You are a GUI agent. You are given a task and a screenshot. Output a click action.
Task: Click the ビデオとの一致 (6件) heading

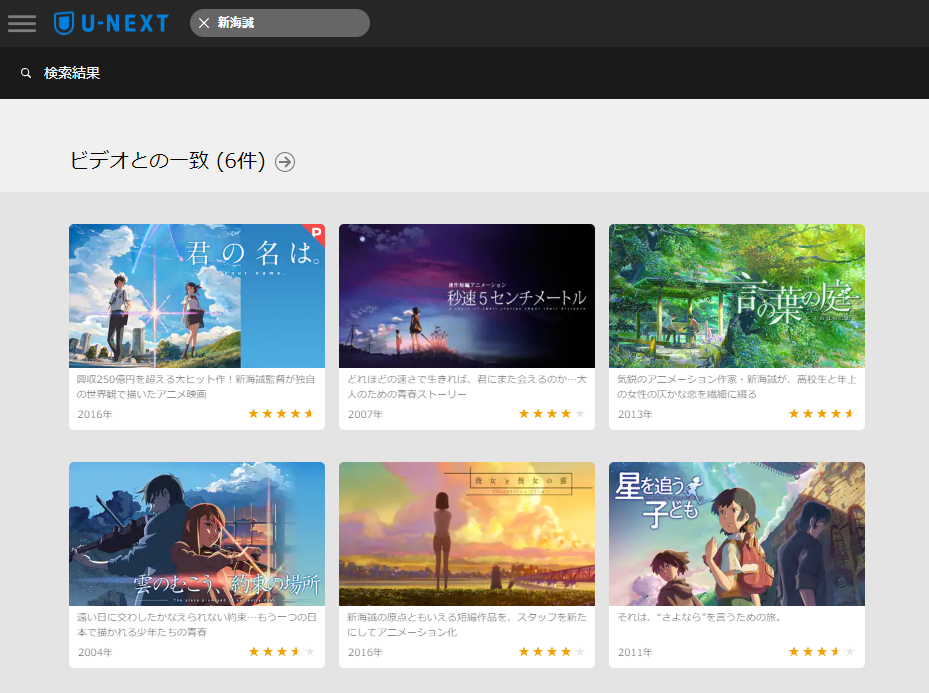tap(168, 161)
